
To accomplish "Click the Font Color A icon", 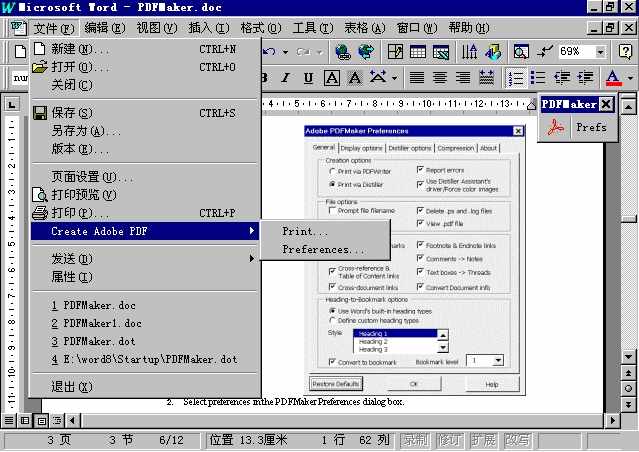I will coord(613,77).
